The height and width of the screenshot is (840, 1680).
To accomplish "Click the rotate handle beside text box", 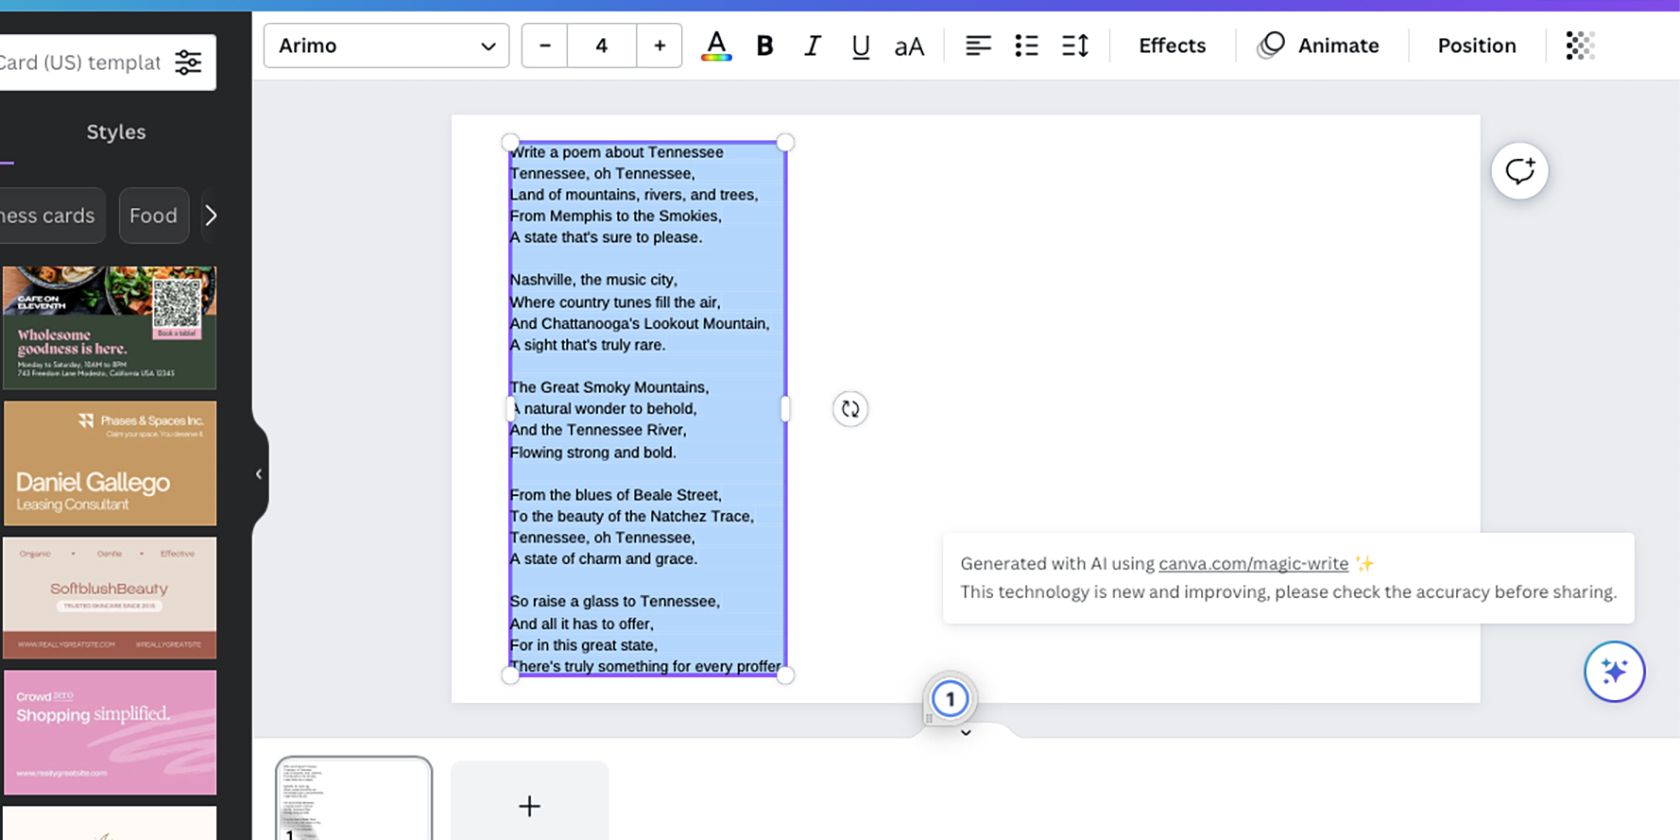I will (850, 409).
